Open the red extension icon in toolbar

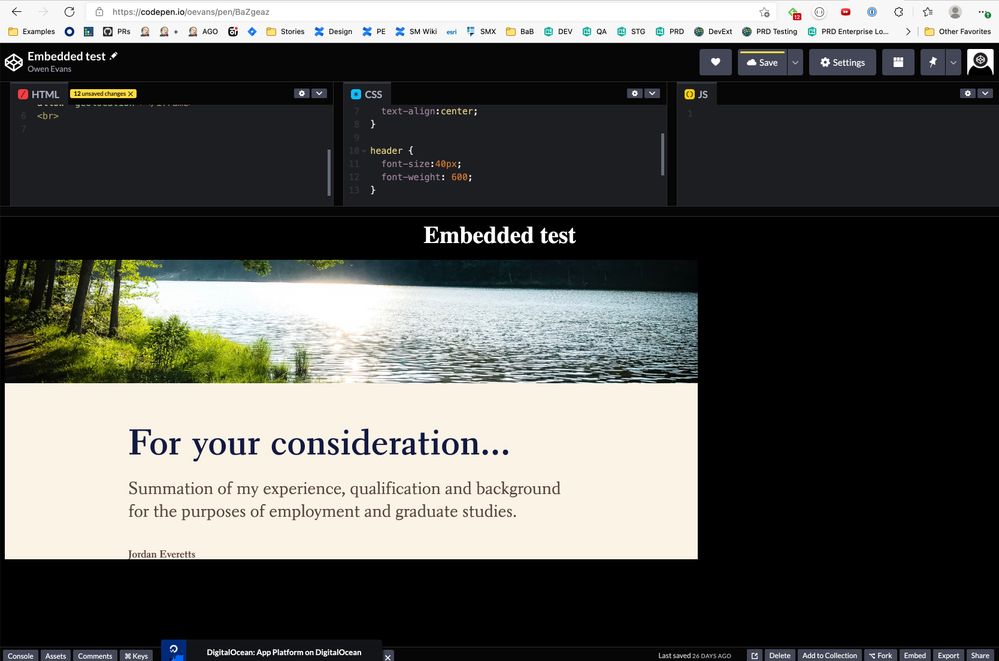(845, 12)
